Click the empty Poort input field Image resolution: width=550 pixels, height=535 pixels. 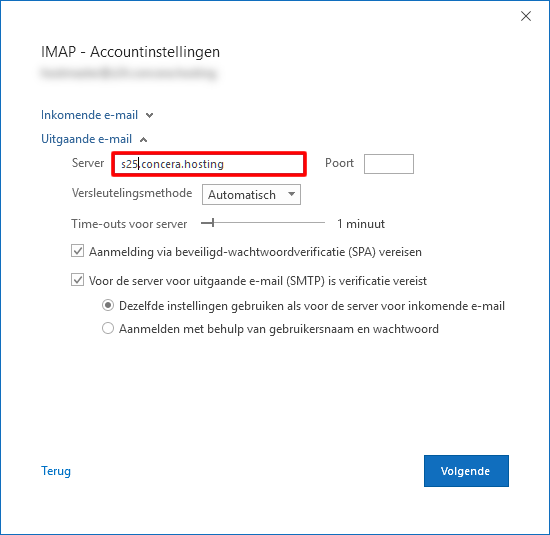[389, 164]
